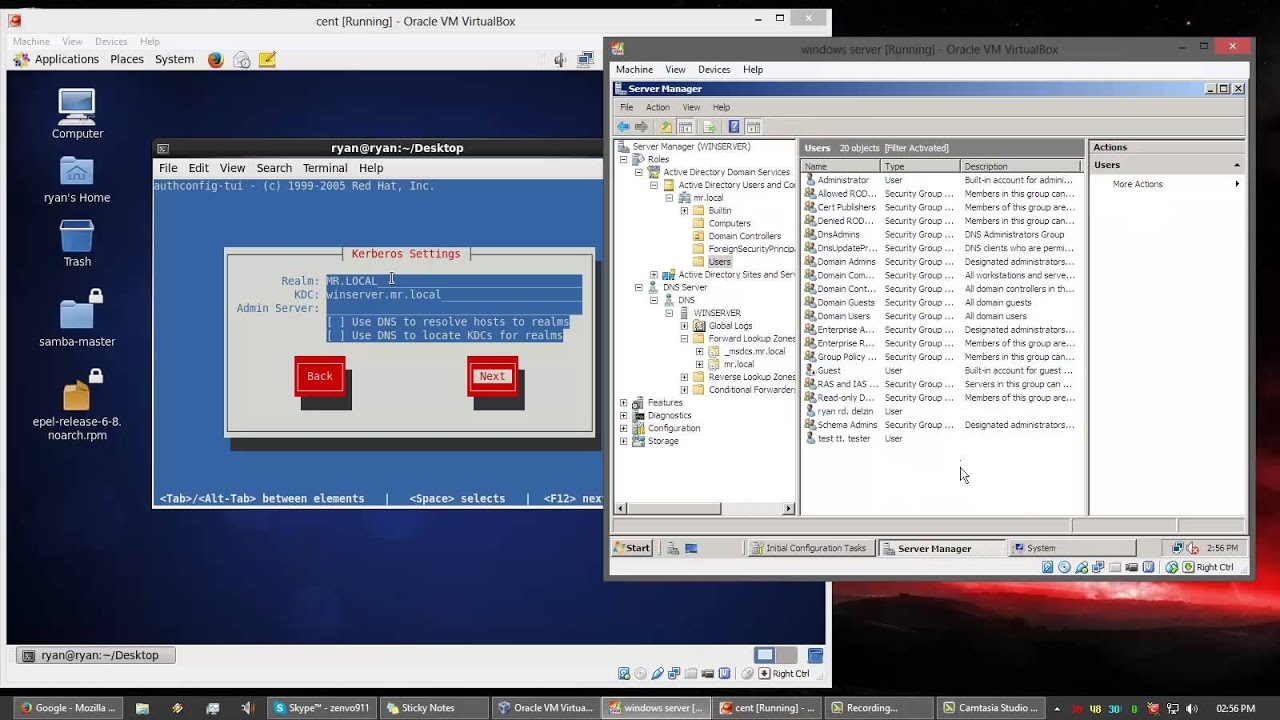Select Domain Controllers in the AD tree
Image resolution: width=1280 pixels, height=720 pixels.
pos(745,237)
